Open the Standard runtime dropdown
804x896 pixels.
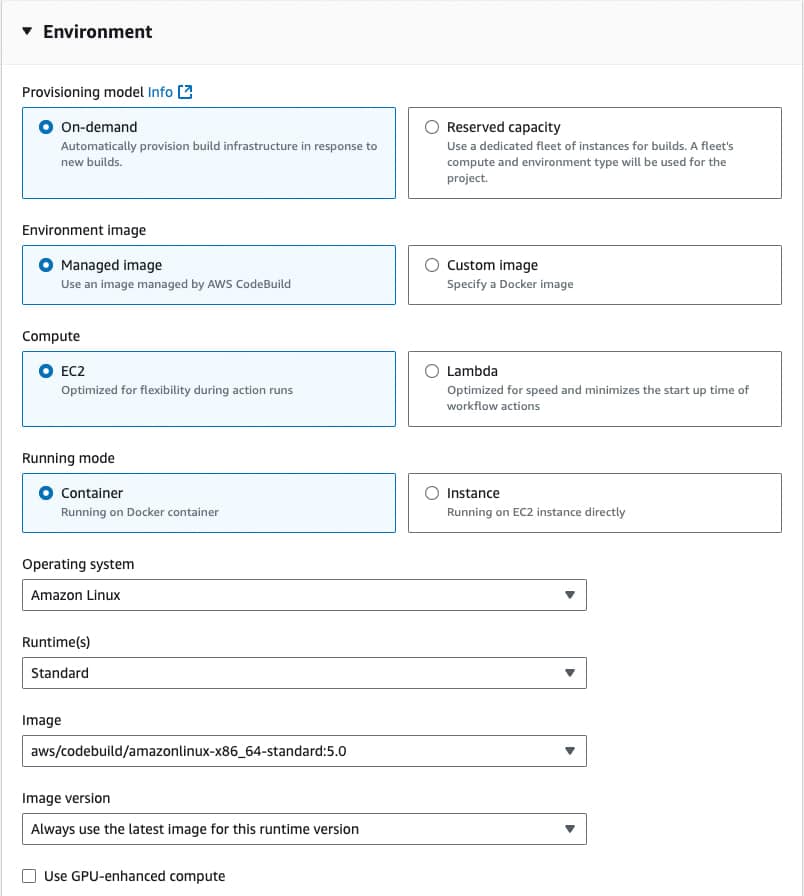click(304, 673)
